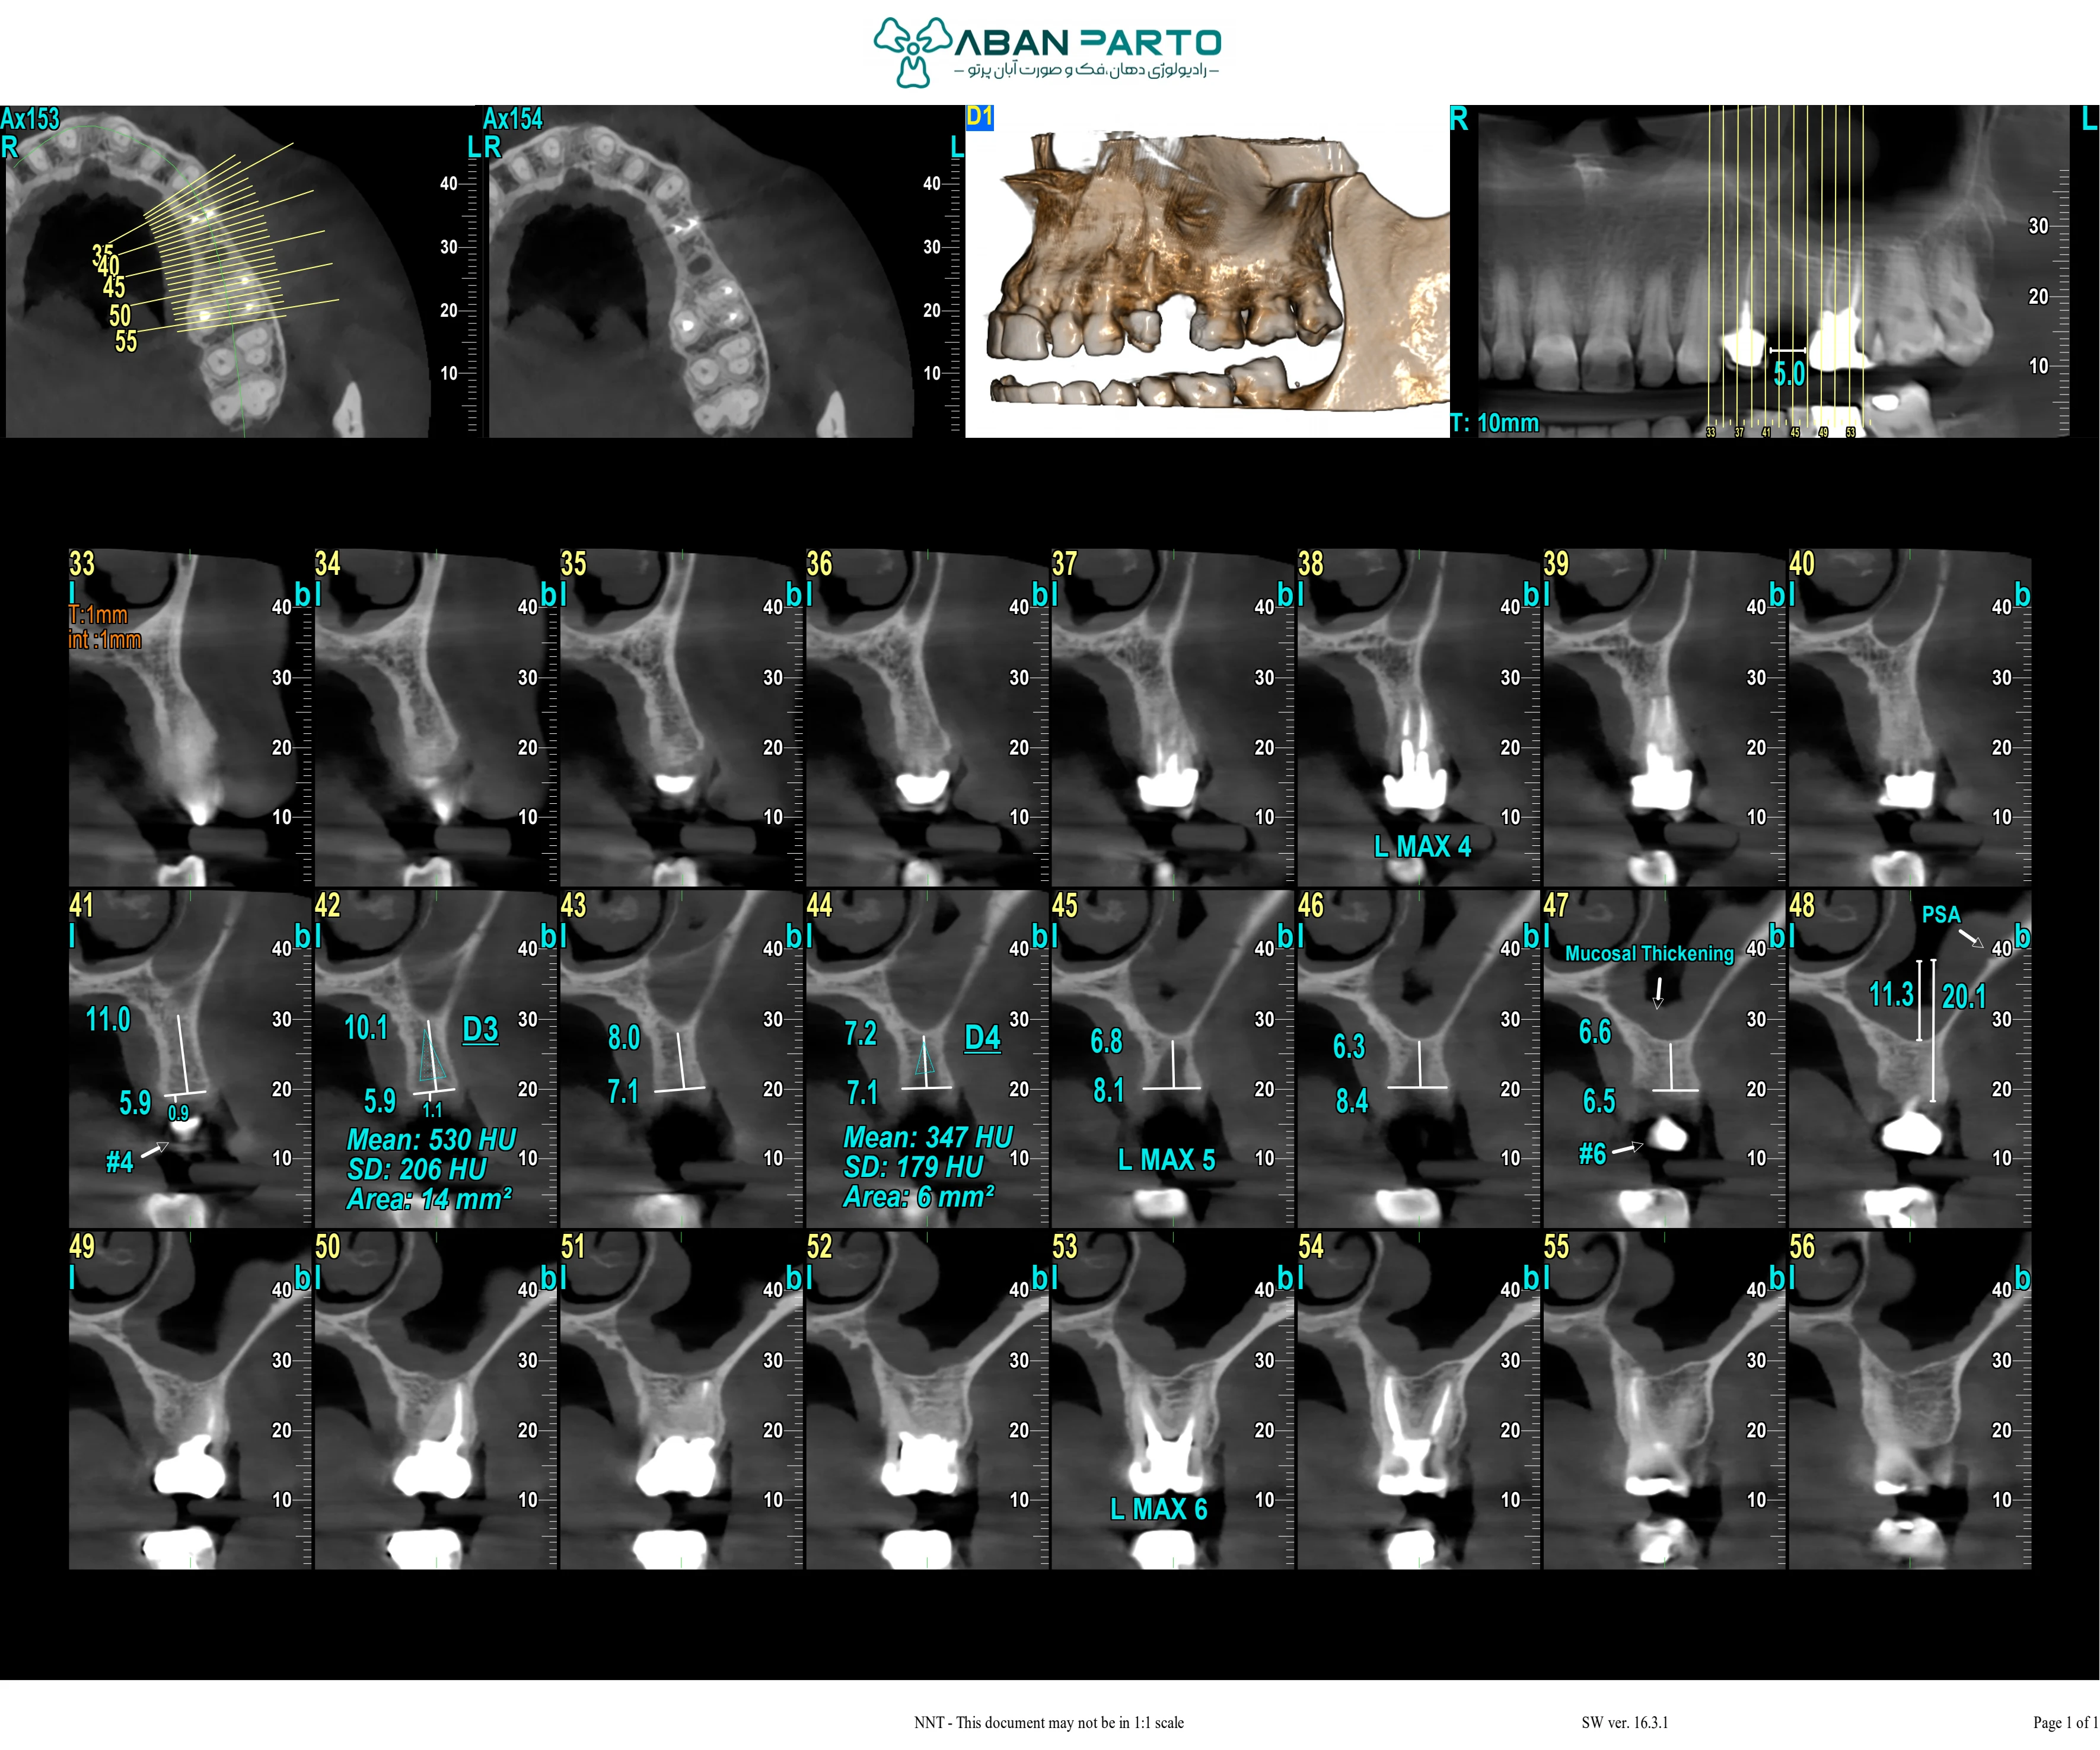Click the D1 label on 3D view

[x=979, y=117]
